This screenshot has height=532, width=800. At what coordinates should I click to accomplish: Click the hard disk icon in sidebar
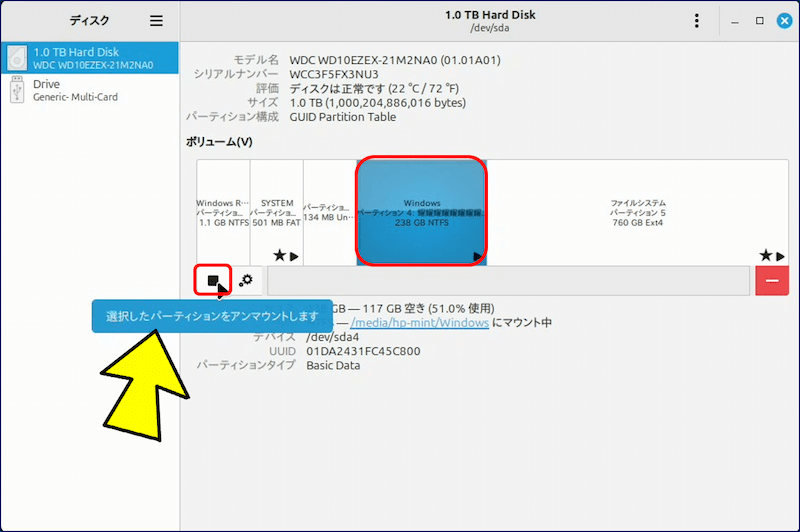tap(17, 58)
